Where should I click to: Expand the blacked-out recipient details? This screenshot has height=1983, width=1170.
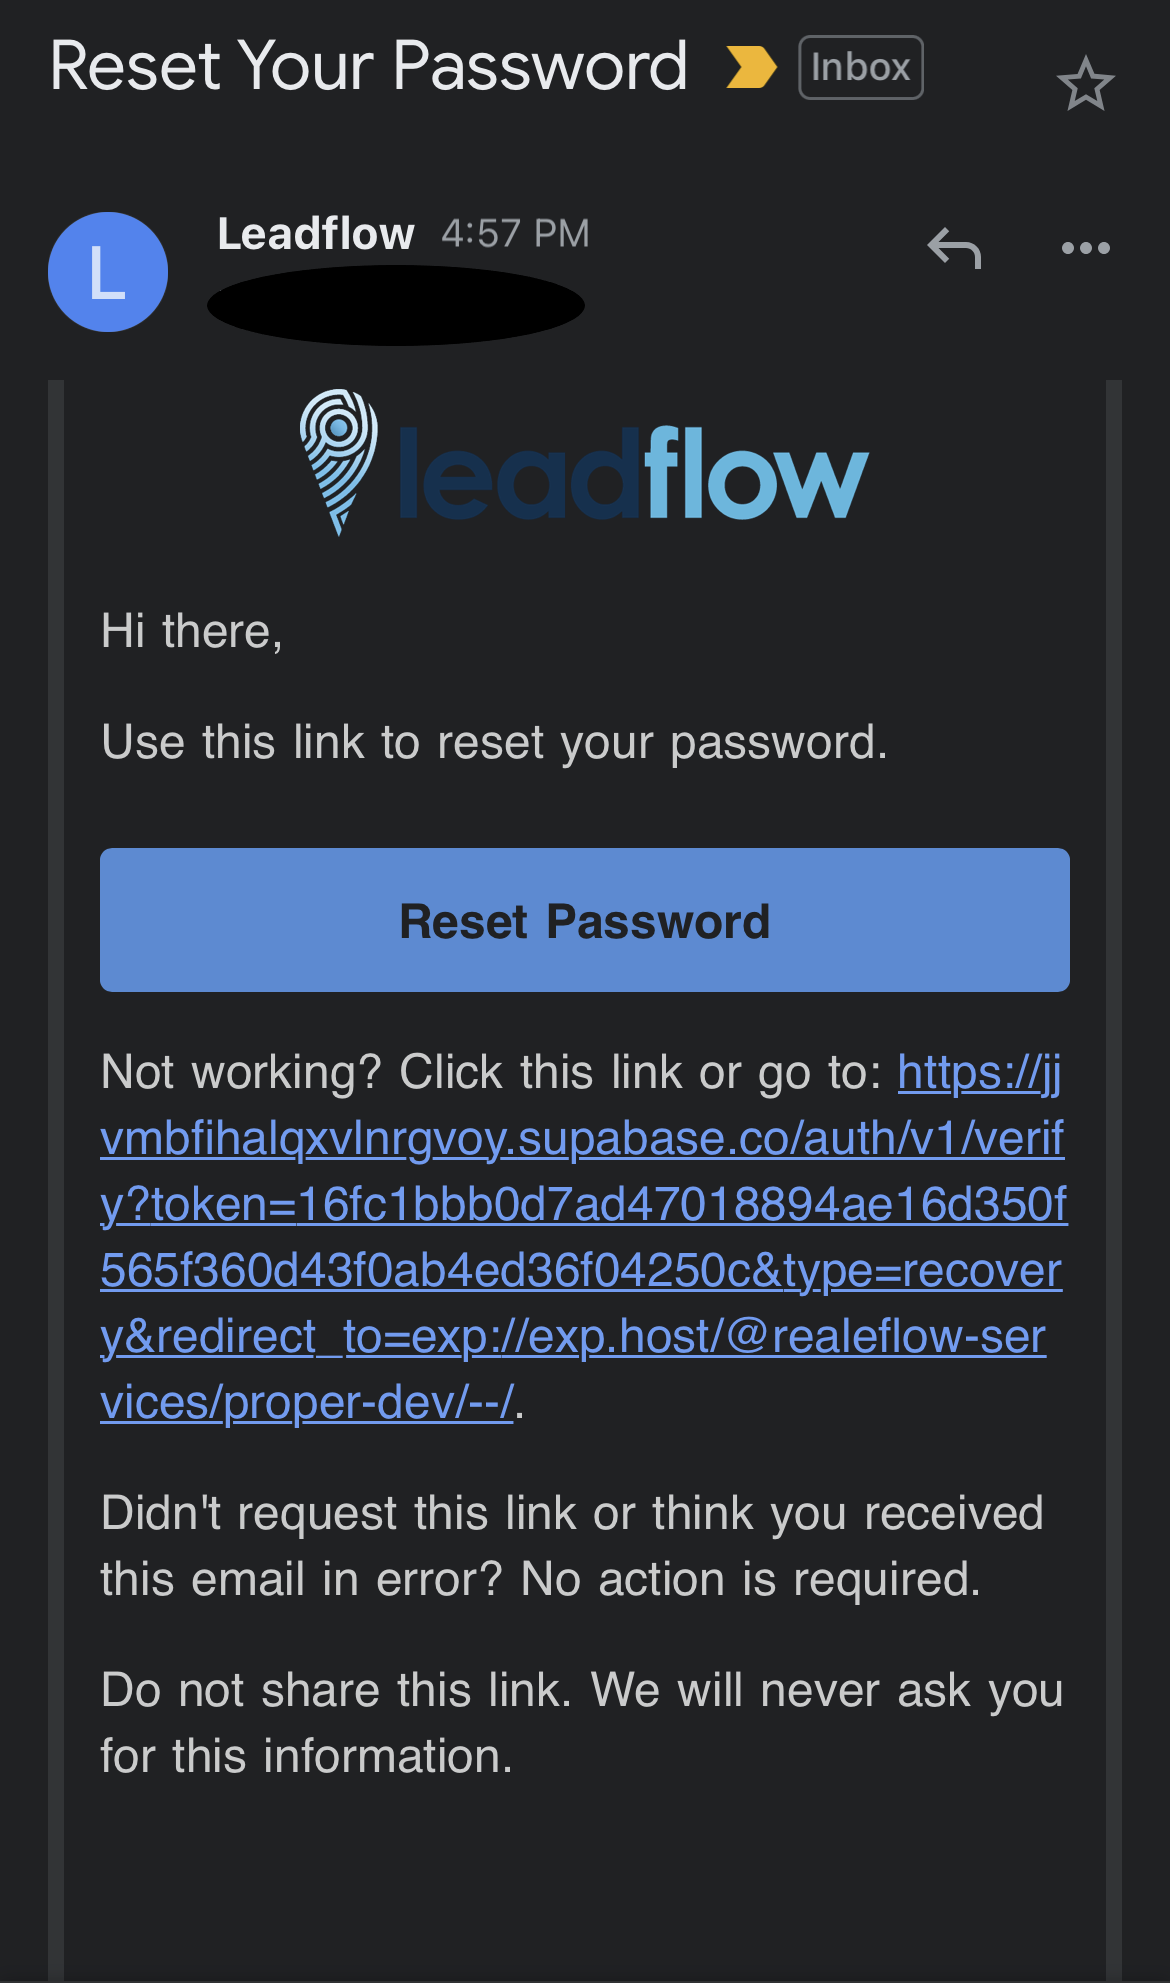tap(396, 306)
